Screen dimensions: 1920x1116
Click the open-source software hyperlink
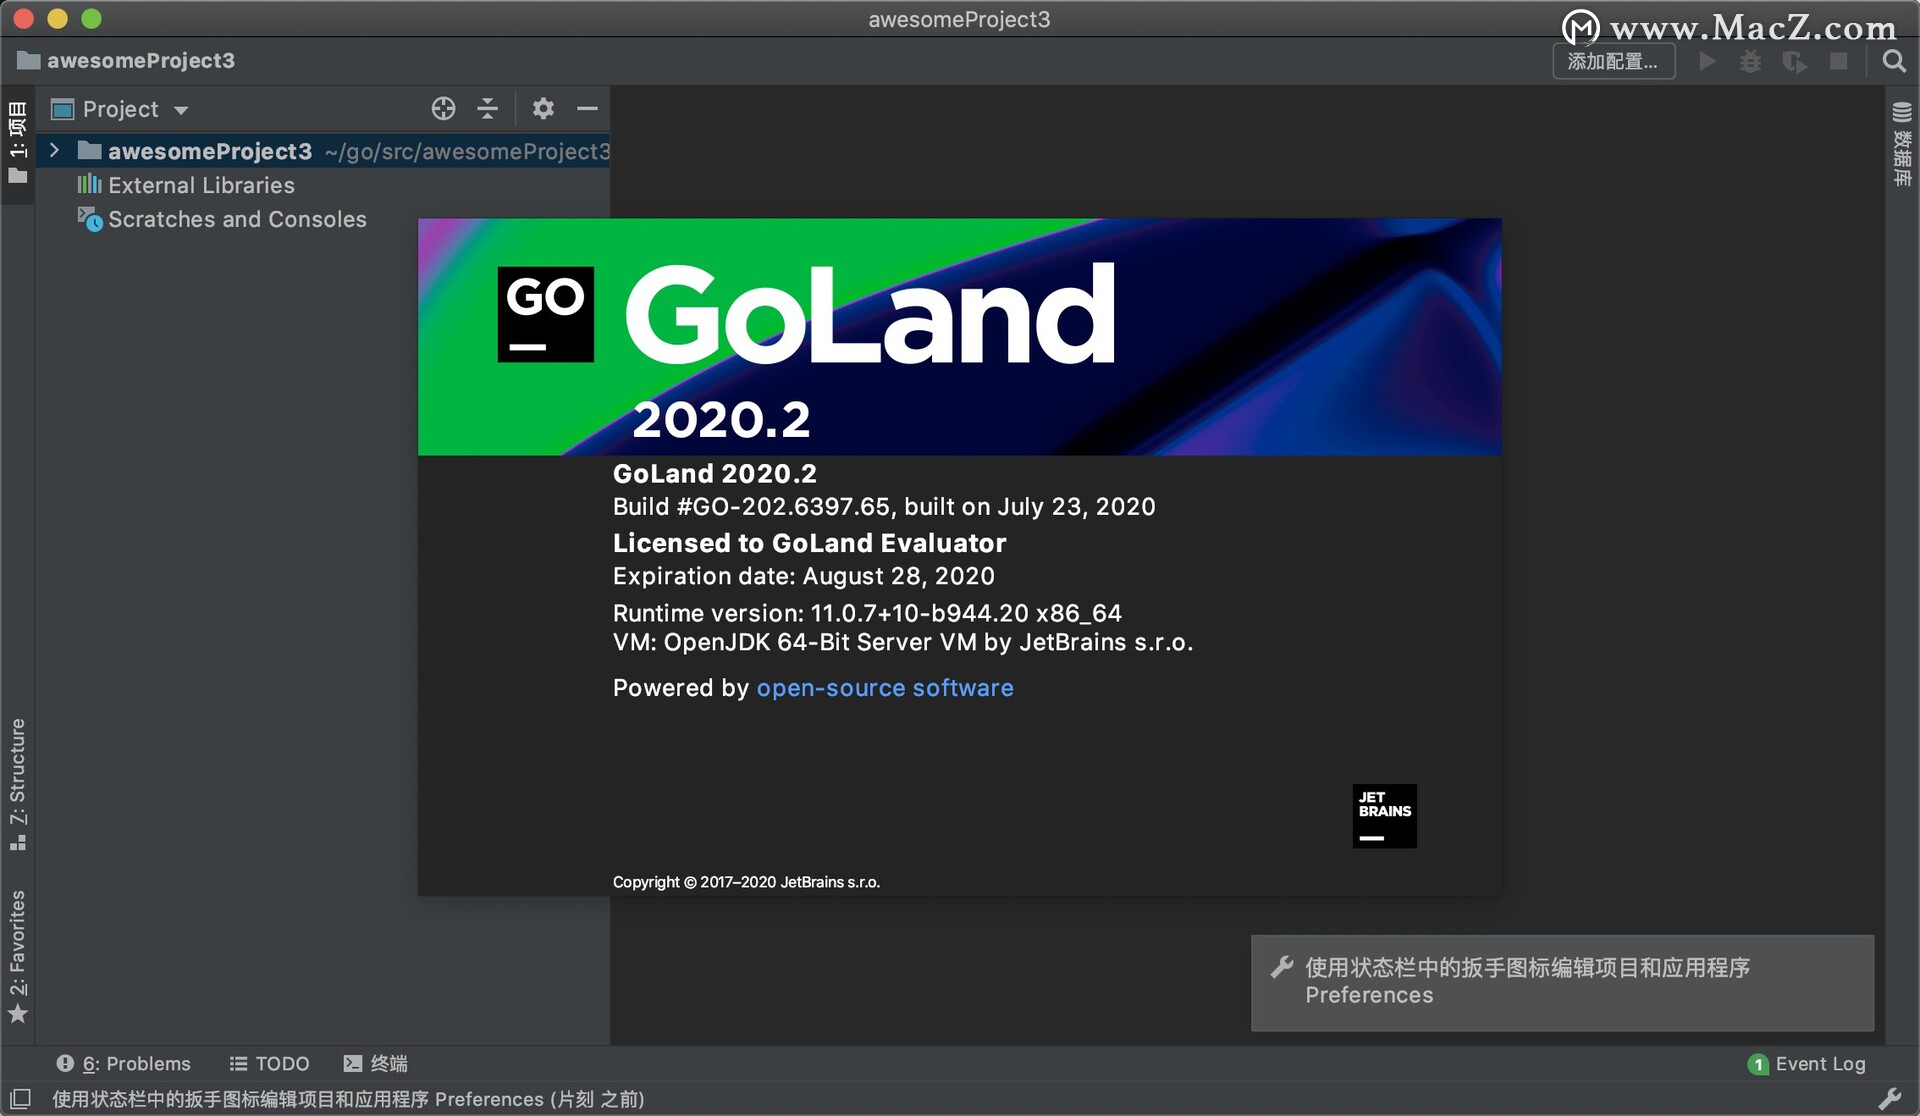tap(882, 687)
